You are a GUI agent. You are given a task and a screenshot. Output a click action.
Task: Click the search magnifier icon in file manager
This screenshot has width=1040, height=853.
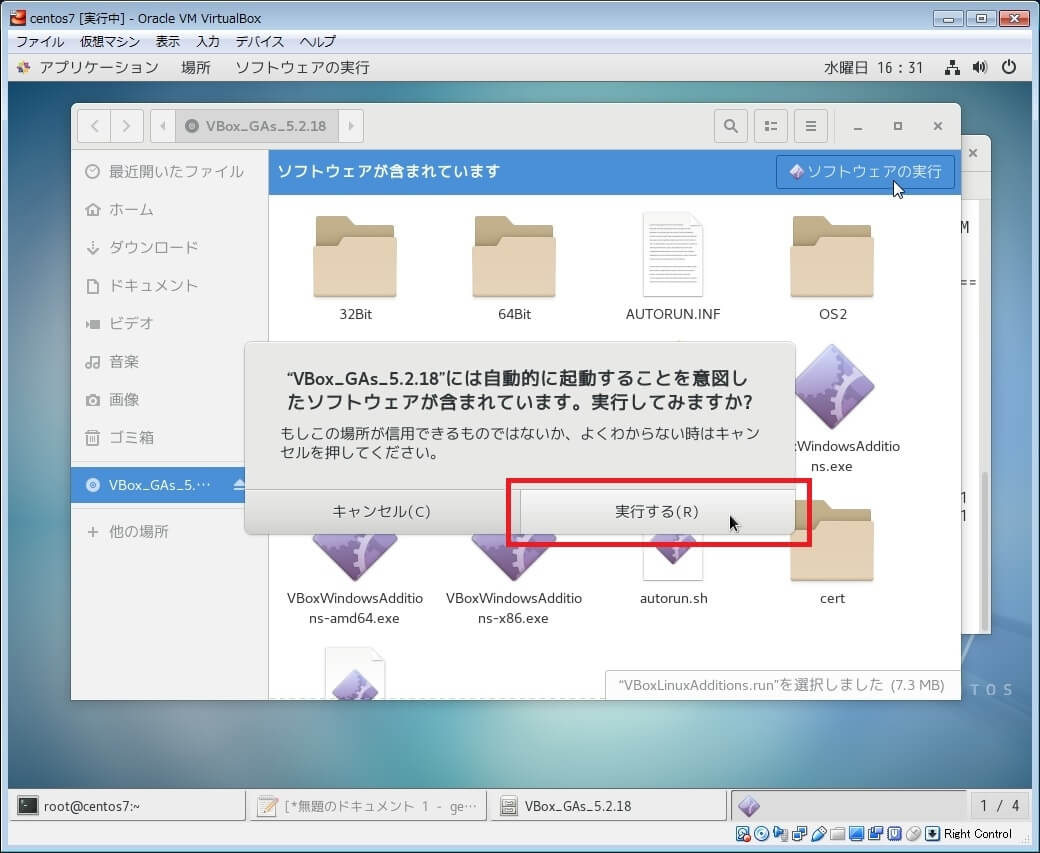point(731,126)
